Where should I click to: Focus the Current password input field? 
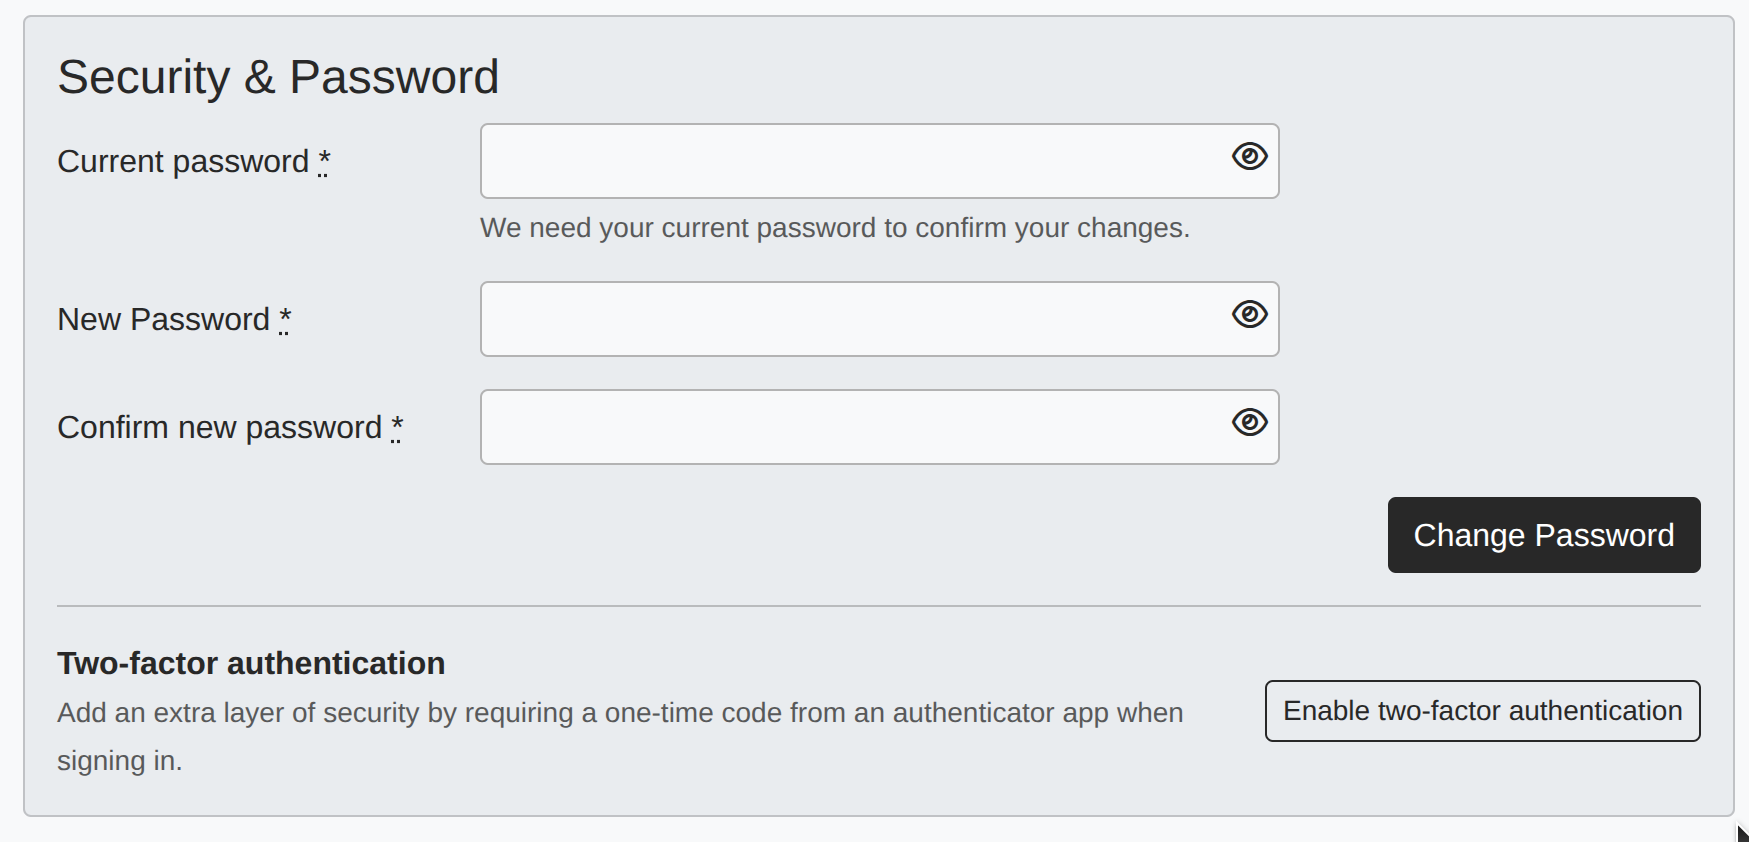coord(850,161)
